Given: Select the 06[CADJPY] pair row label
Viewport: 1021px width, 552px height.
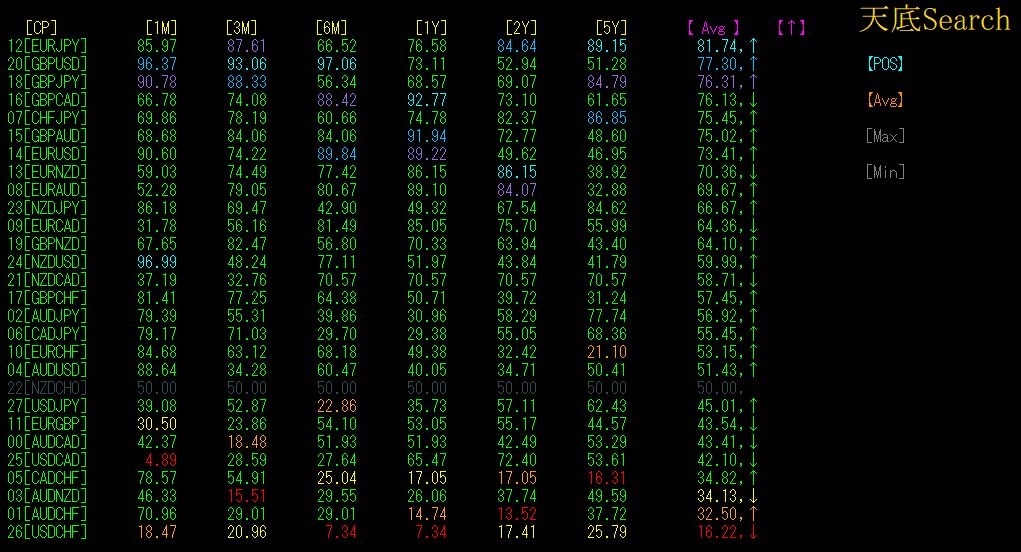Looking at the screenshot, I should 47,334.
